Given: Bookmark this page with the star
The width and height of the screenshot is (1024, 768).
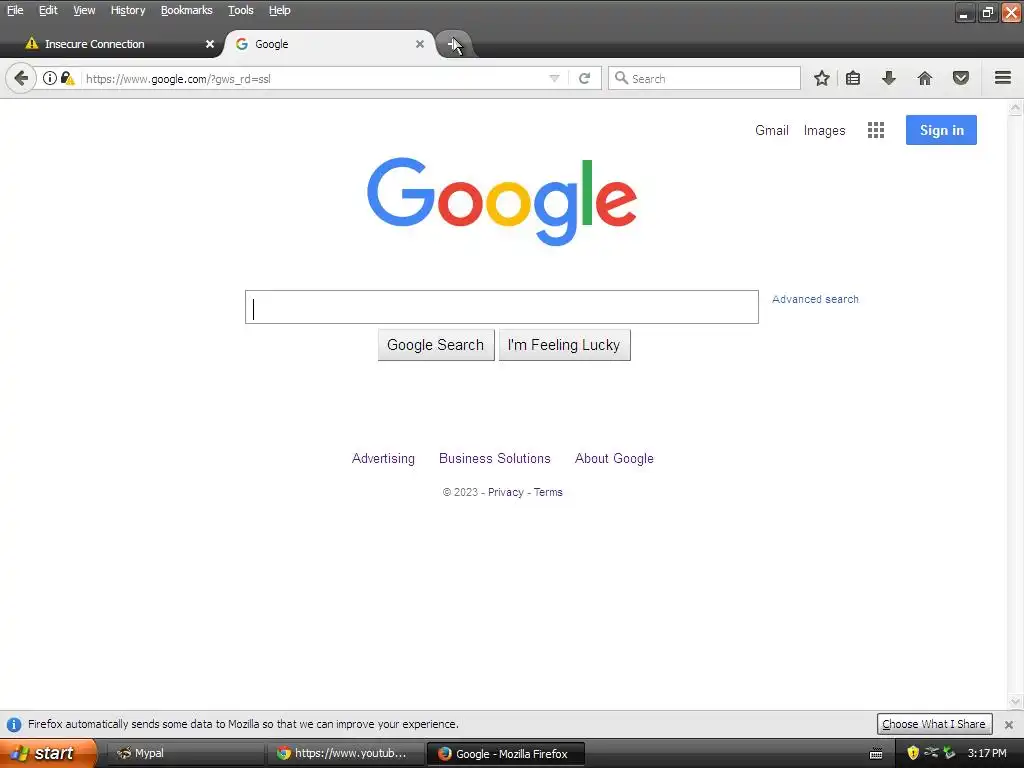Looking at the screenshot, I should (x=822, y=78).
